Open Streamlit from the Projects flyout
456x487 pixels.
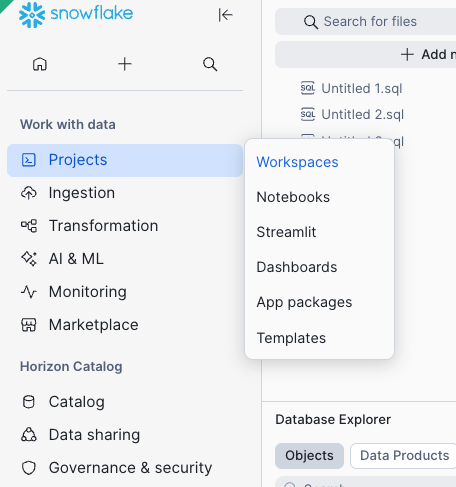286,232
